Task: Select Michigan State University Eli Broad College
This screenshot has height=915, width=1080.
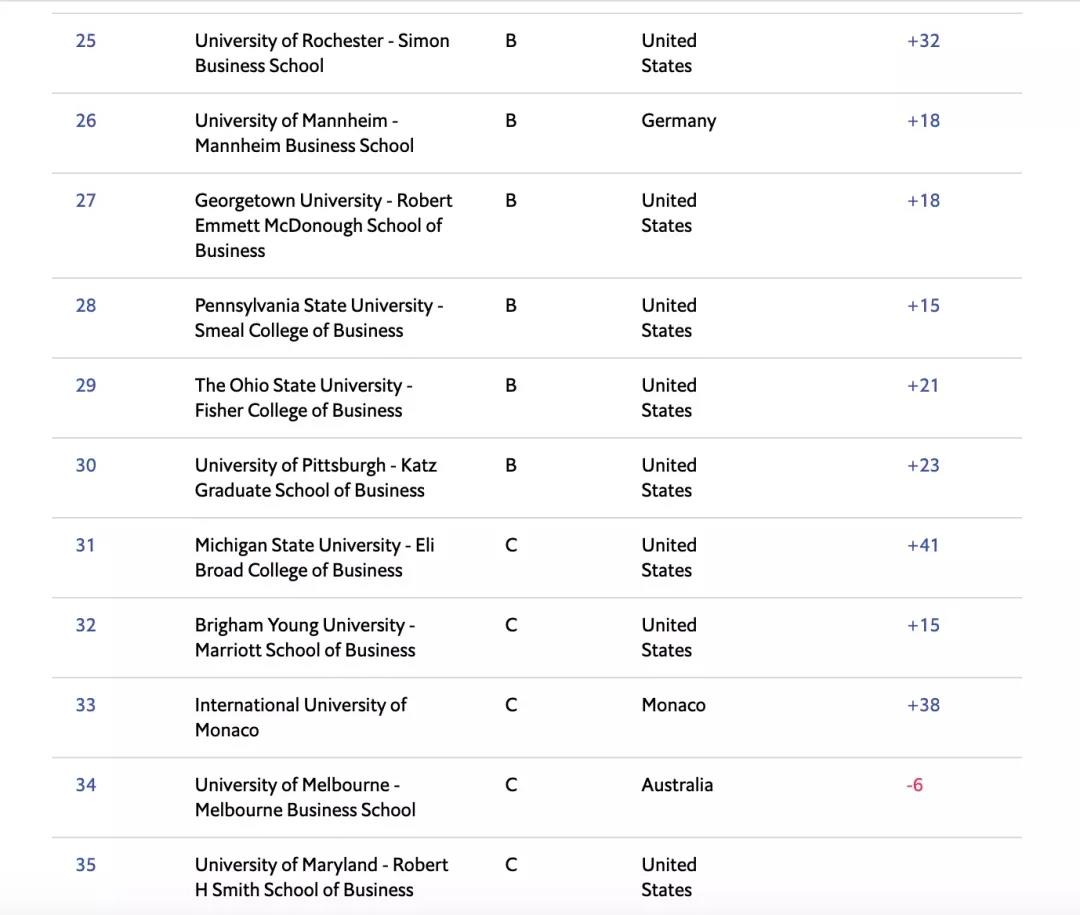Action: click(314, 558)
